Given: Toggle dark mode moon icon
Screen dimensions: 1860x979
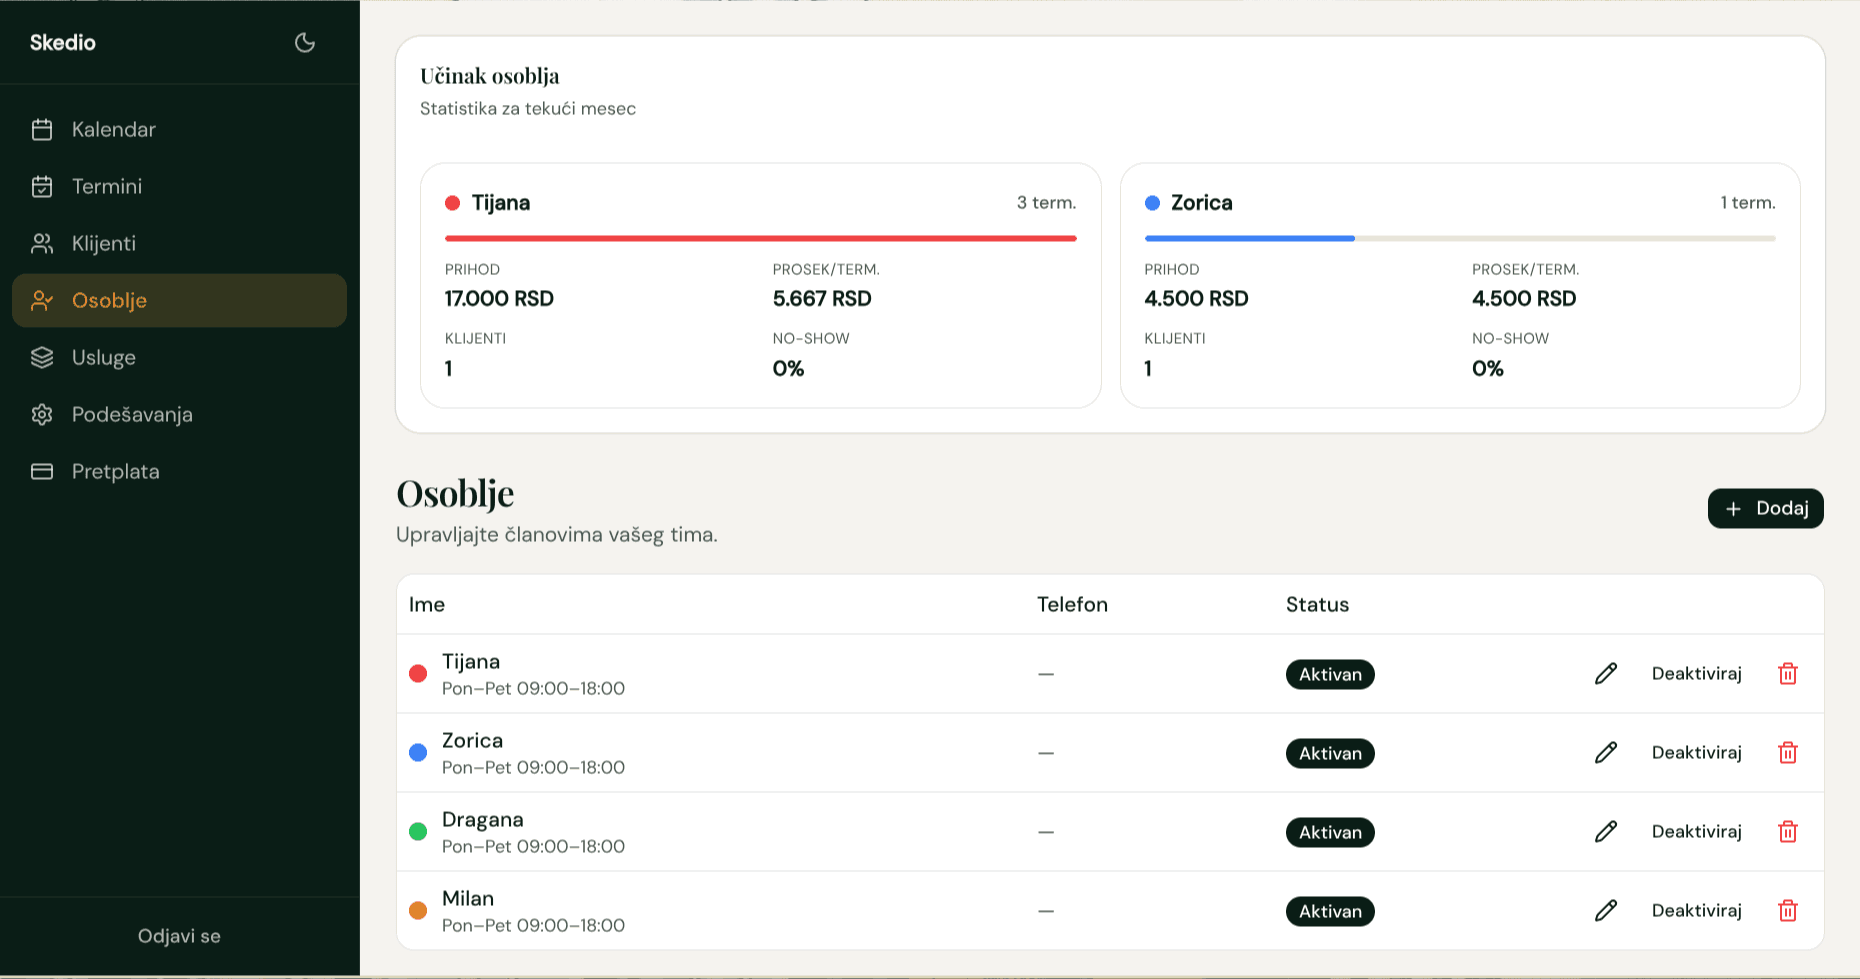Looking at the screenshot, I should pos(305,42).
